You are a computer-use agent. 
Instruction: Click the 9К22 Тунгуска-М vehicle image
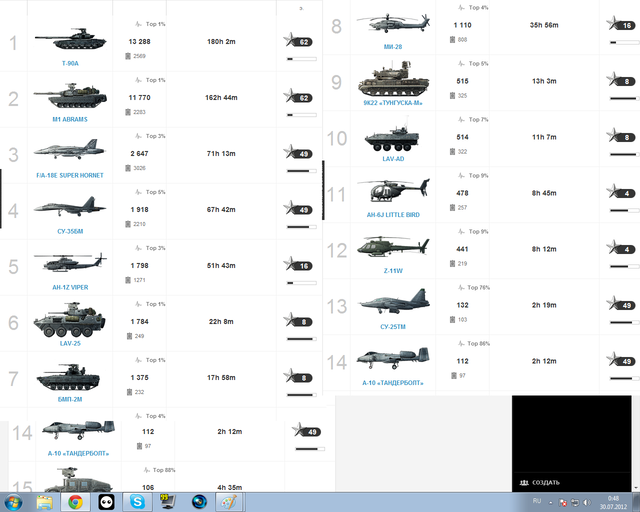point(393,80)
